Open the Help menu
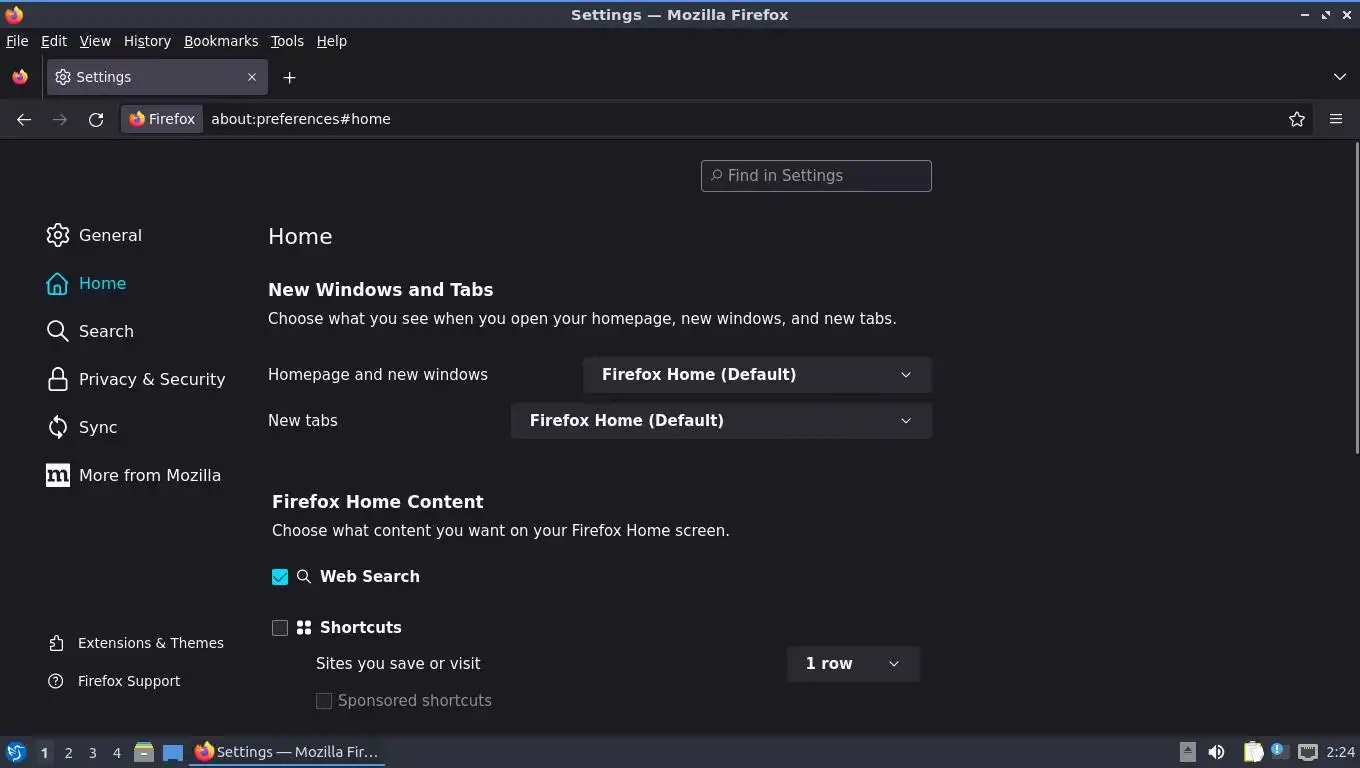 (x=332, y=41)
